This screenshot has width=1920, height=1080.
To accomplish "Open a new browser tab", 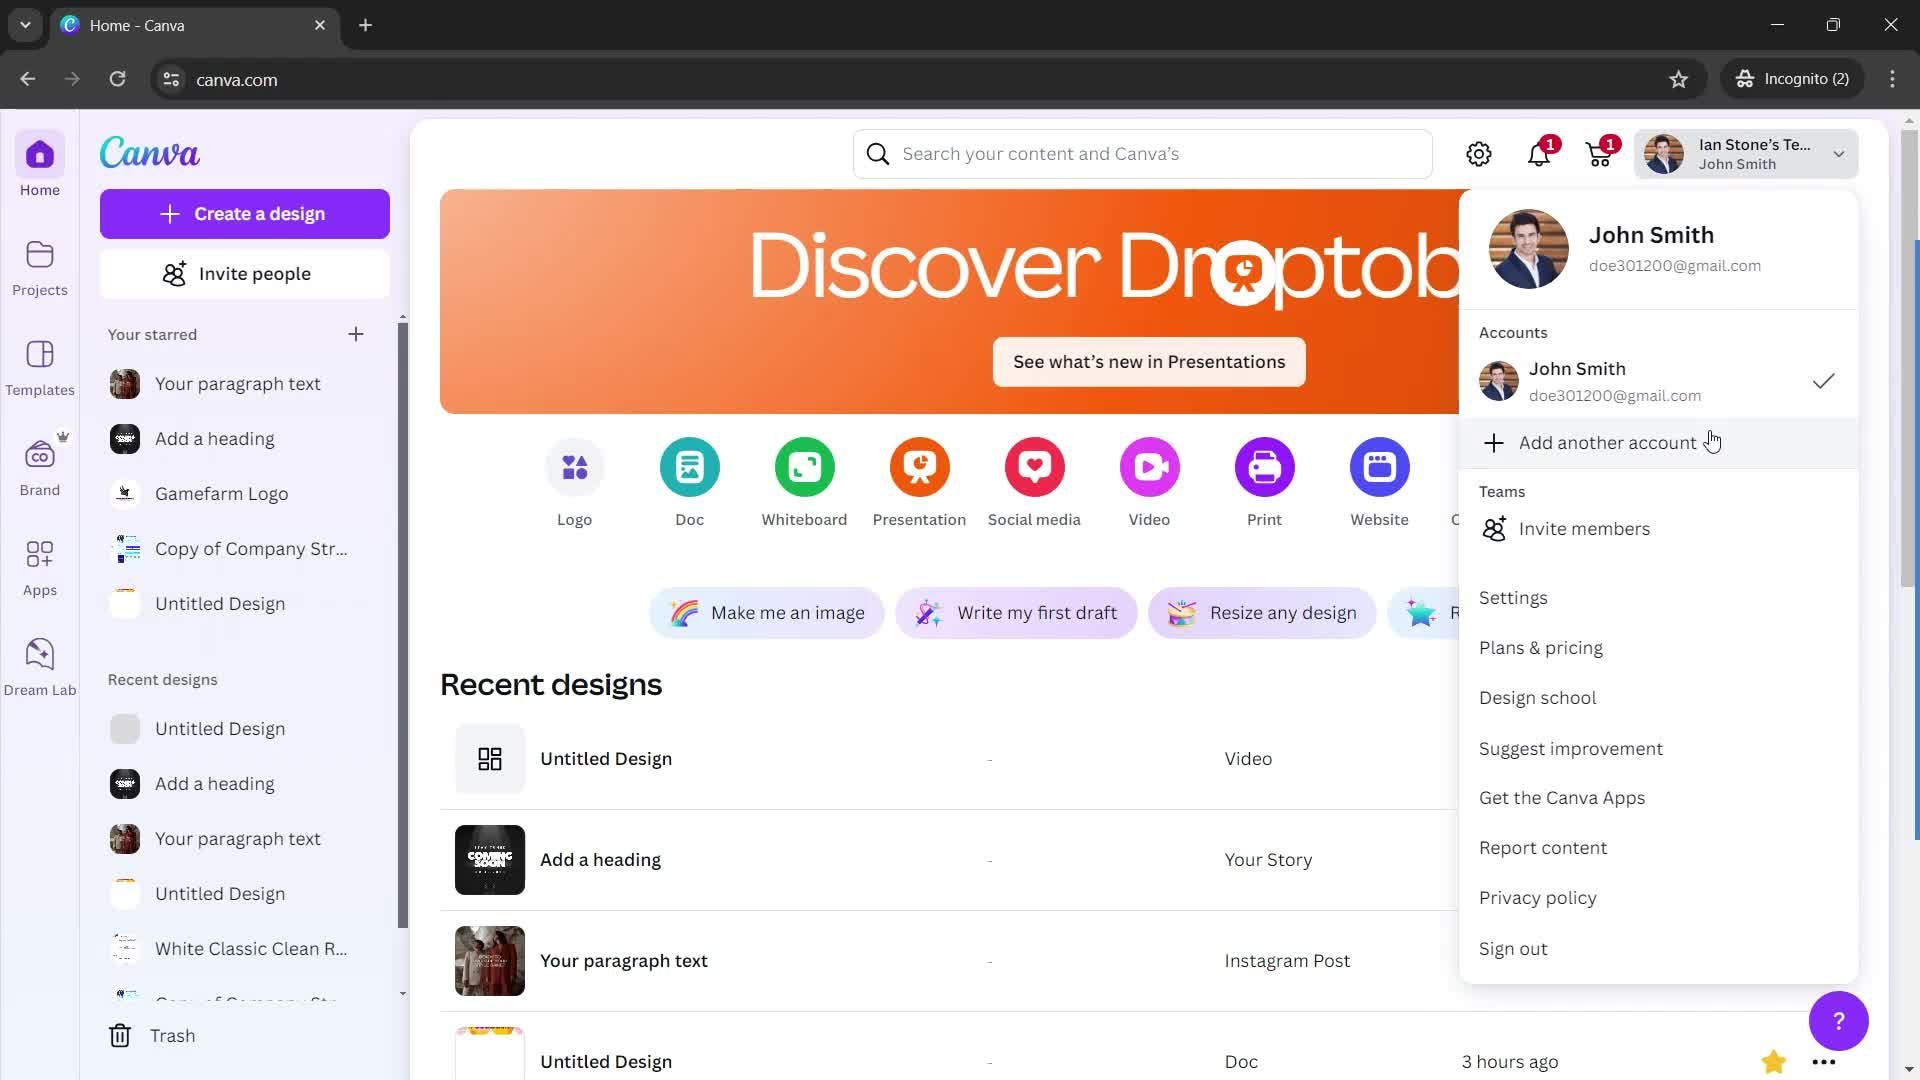I will (366, 25).
